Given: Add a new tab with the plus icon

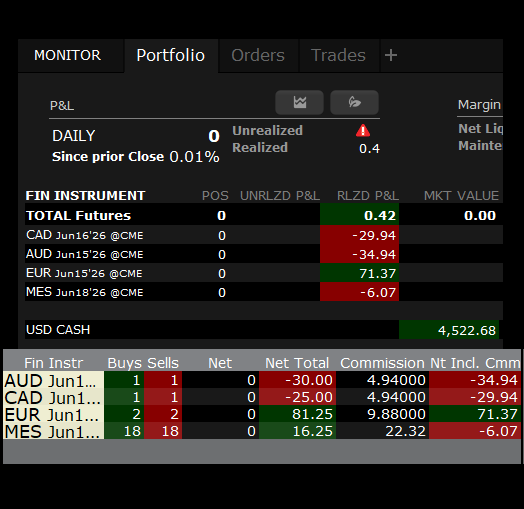Looking at the screenshot, I should point(391,55).
